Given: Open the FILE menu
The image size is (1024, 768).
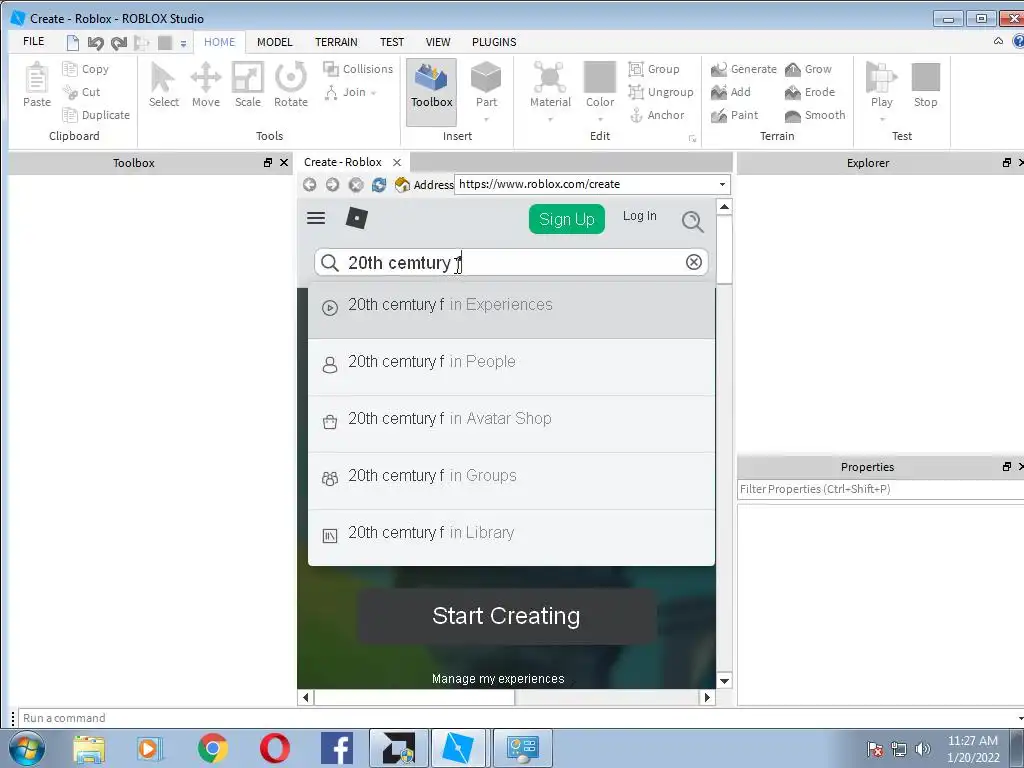Looking at the screenshot, I should (33, 41).
